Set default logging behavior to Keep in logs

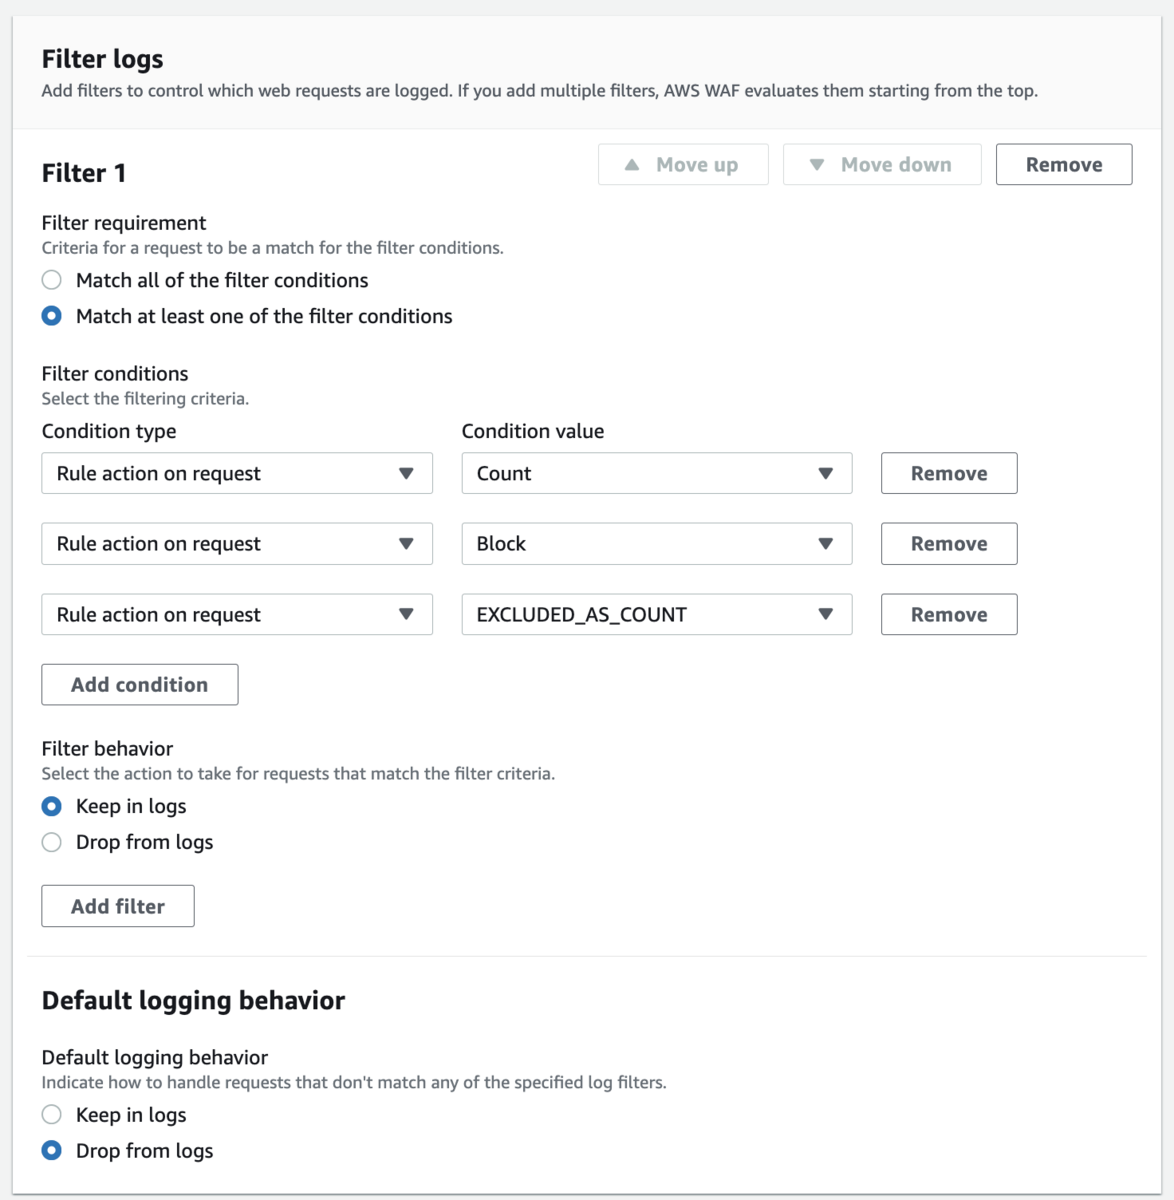click(52, 1115)
